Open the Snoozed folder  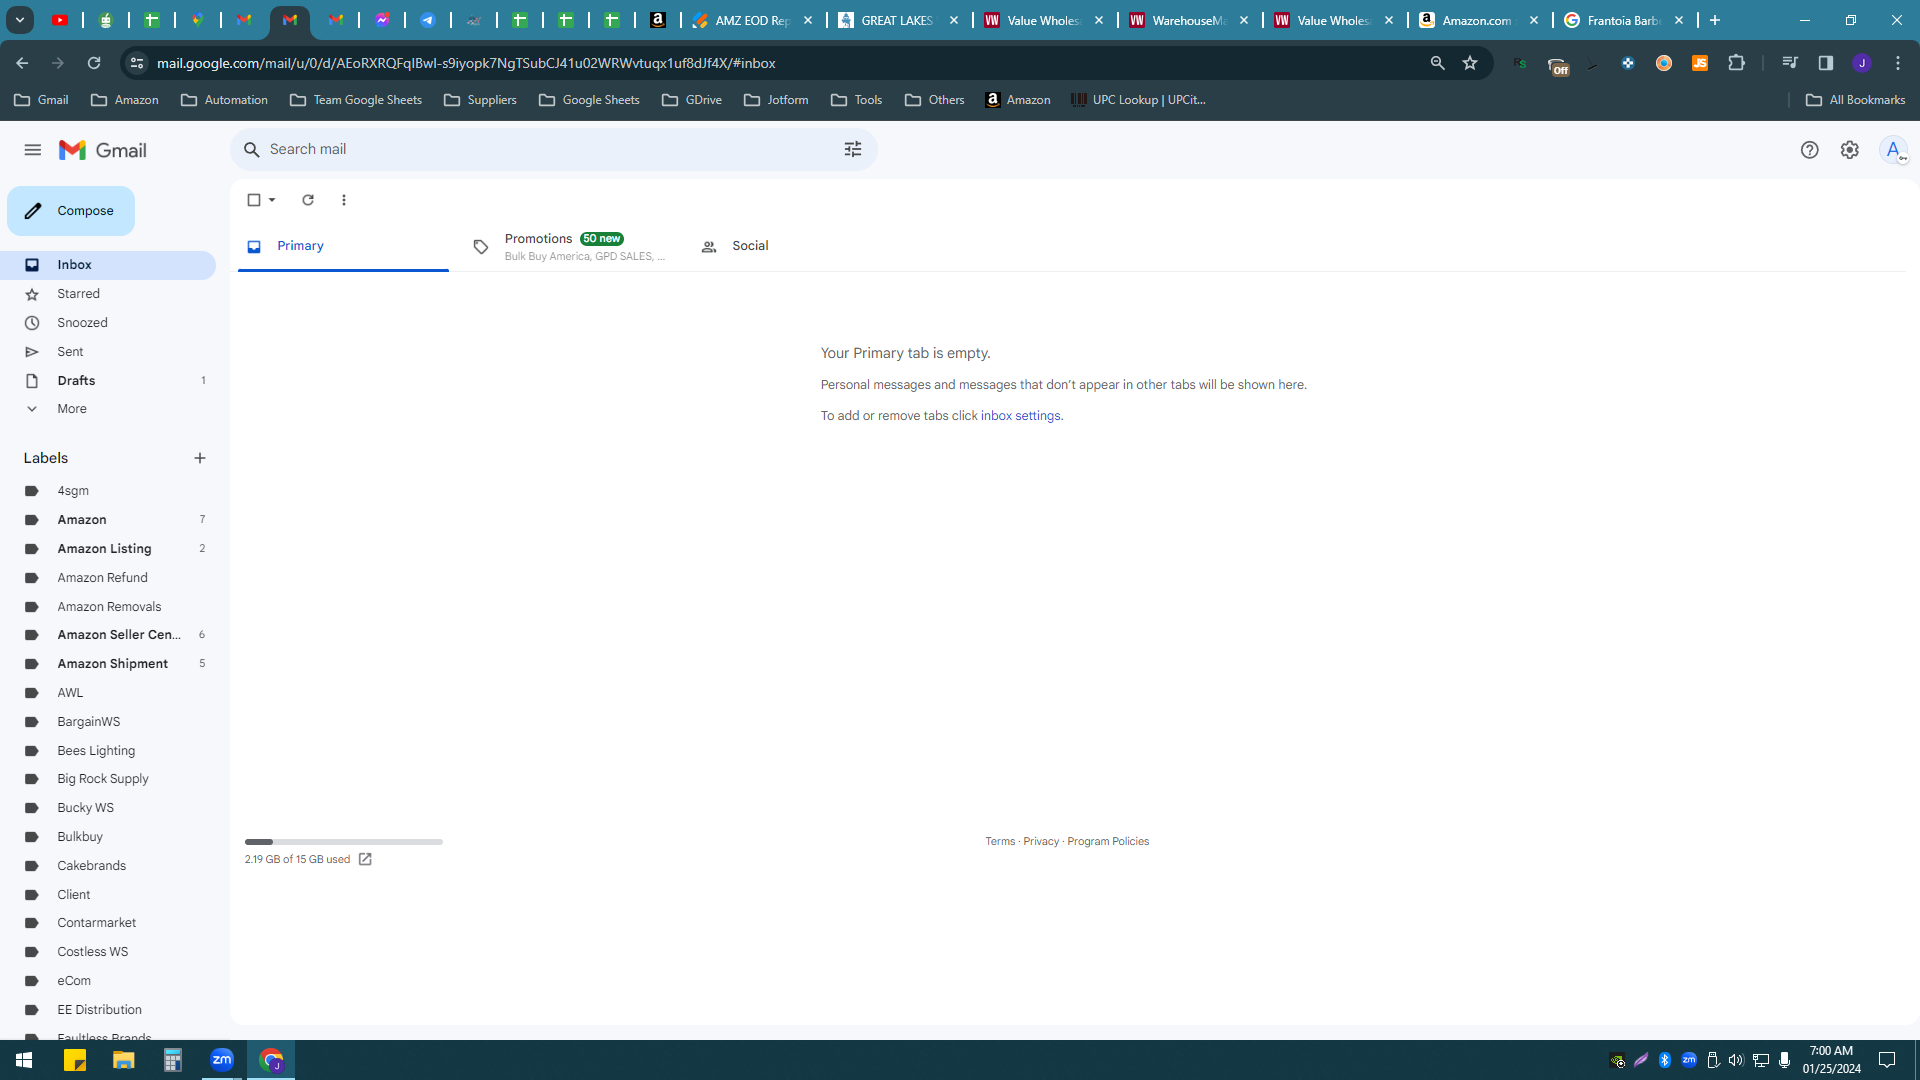pyautogui.click(x=108, y=323)
